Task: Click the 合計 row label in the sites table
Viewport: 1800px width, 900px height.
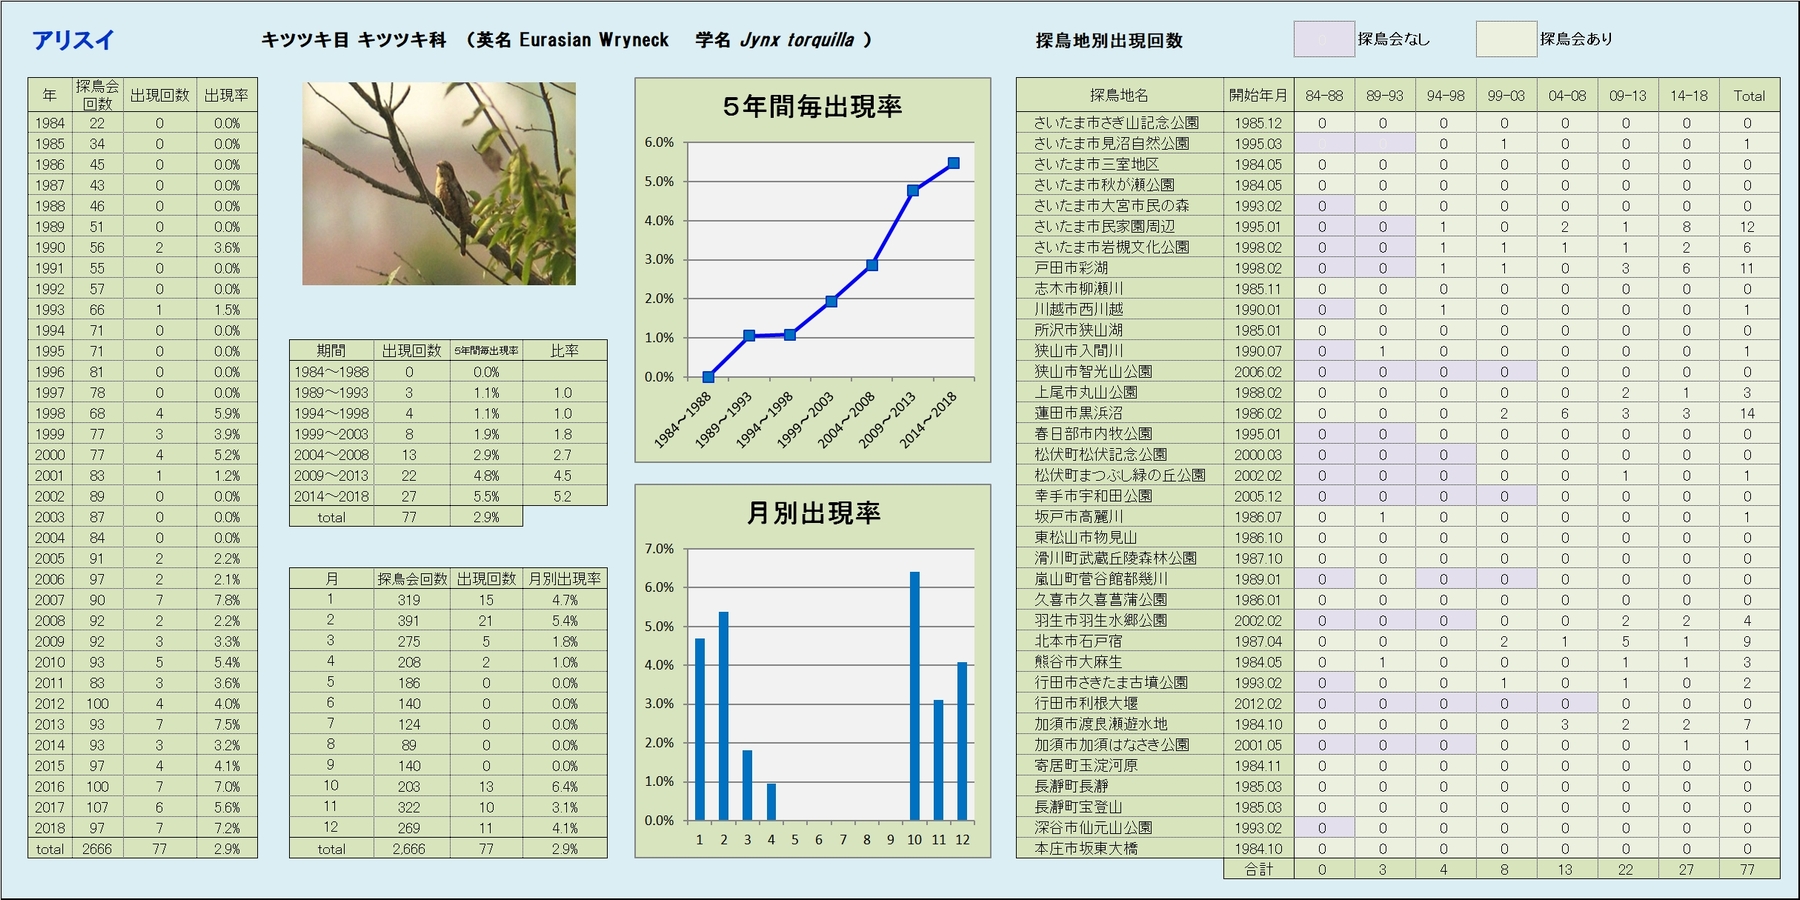Action: [x=1258, y=869]
